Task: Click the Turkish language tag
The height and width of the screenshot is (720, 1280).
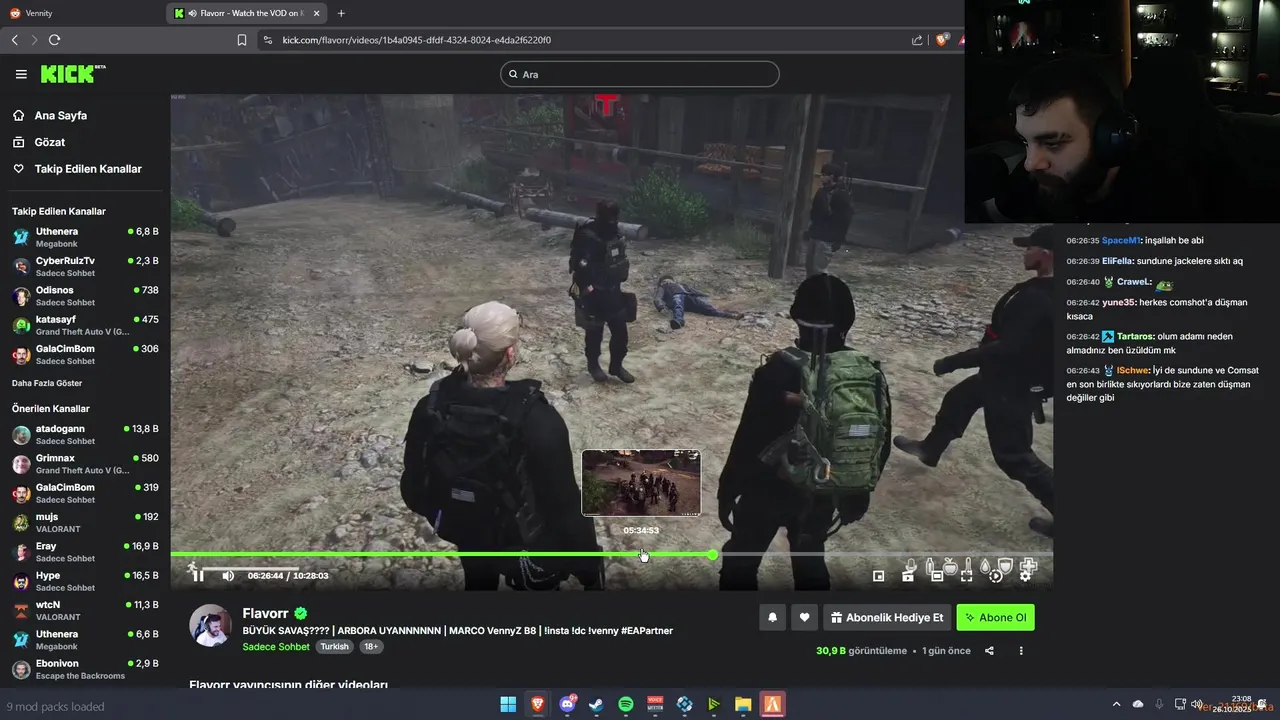Action: (334, 646)
